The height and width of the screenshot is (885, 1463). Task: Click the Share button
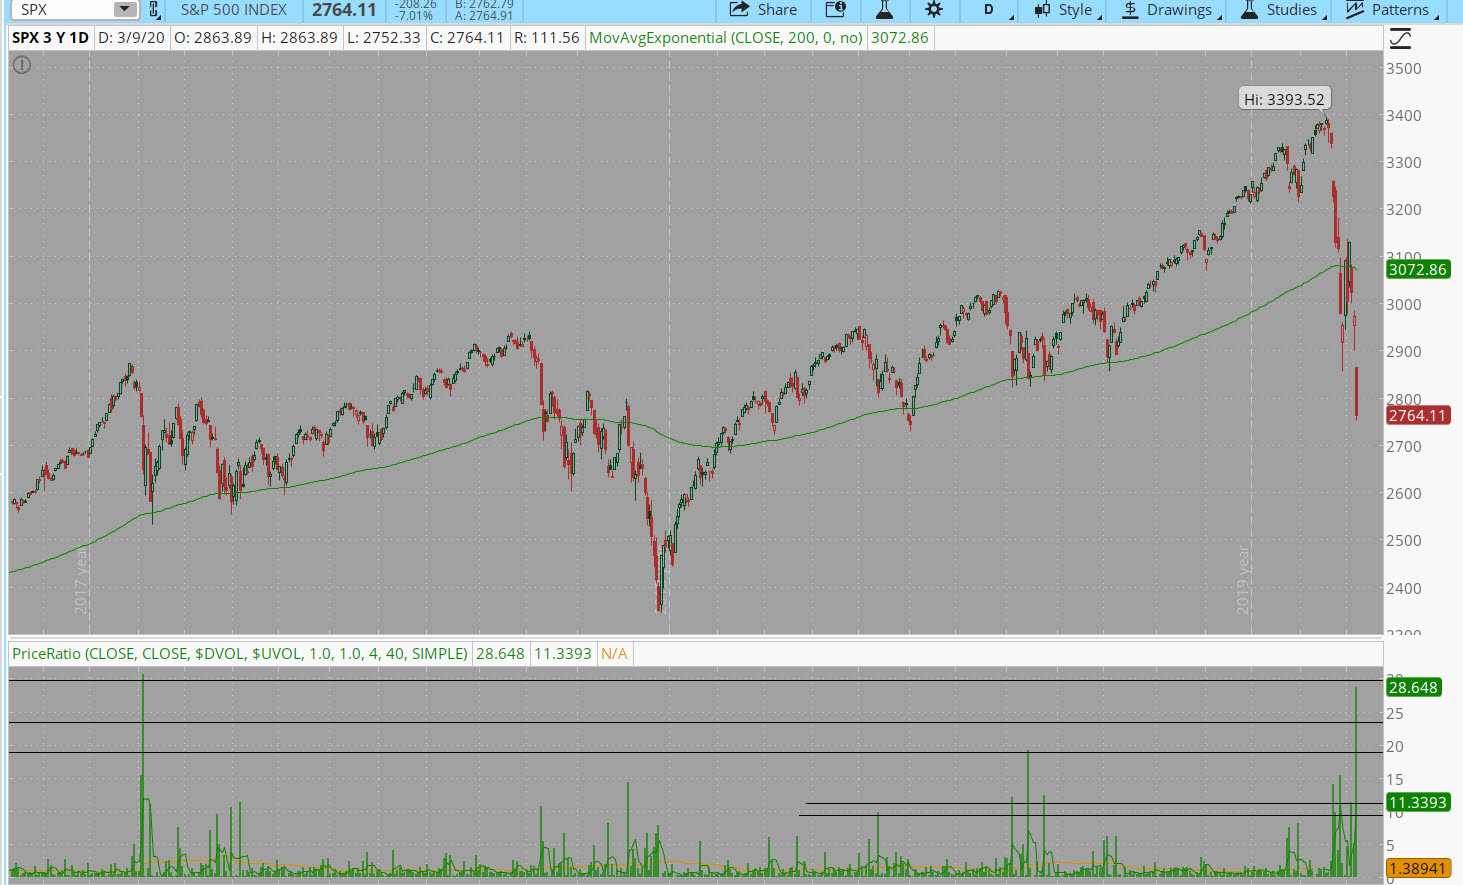pyautogui.click(x=764, y=10)
